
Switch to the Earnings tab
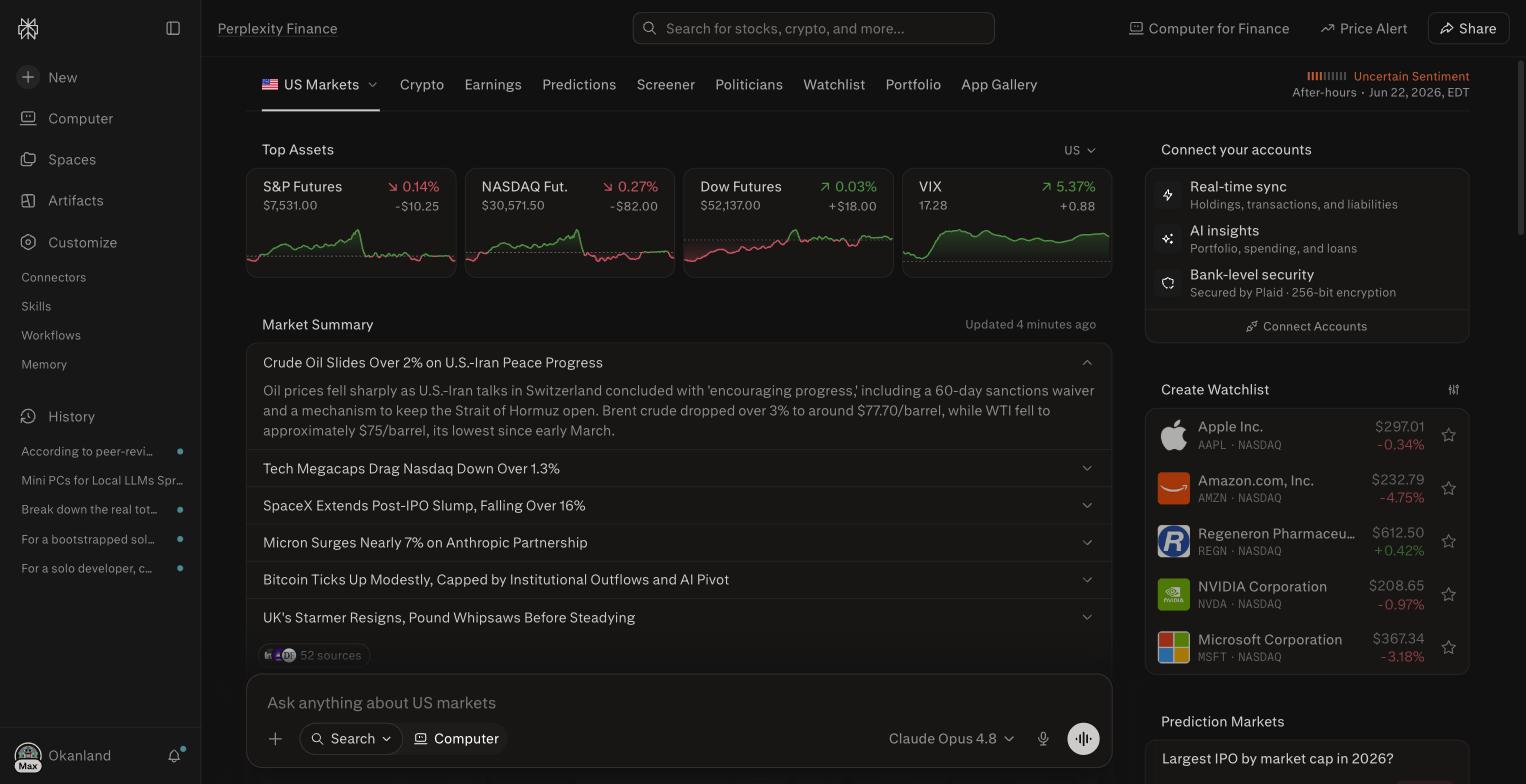[x=493, y=85]
